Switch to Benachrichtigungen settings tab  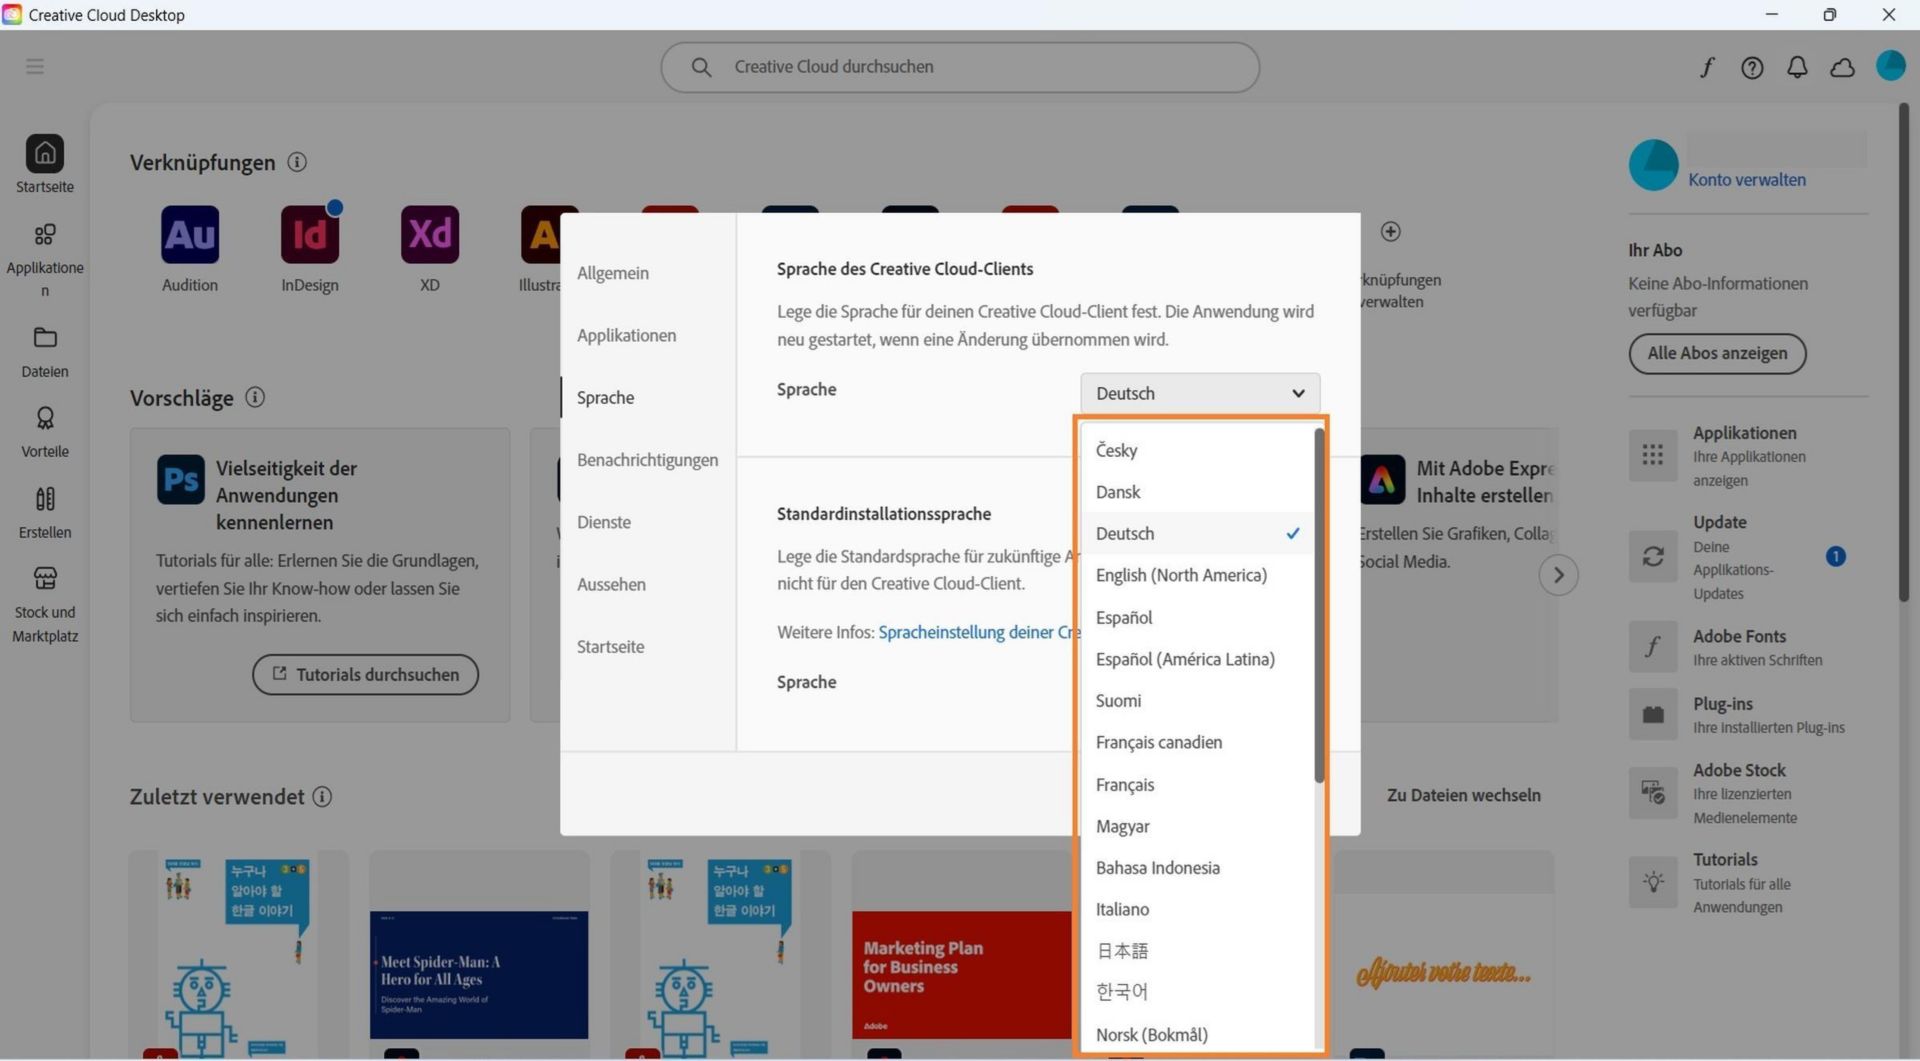point(648,460)
